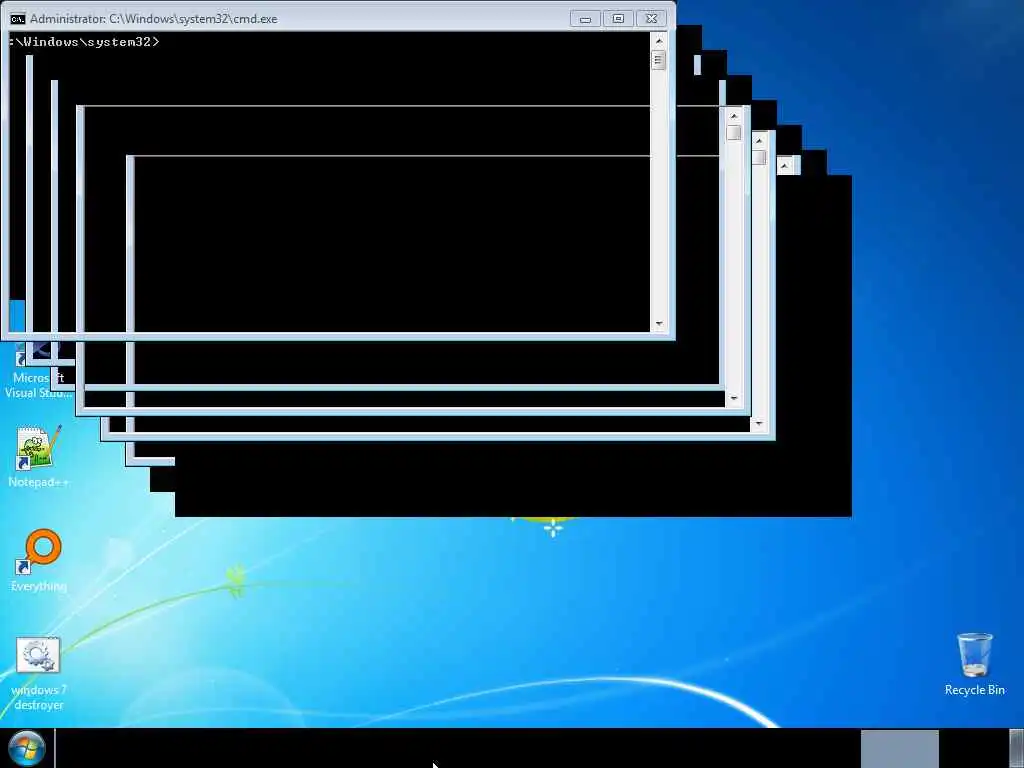This screenshot has width=1024, height=768.
Task: Click the Windows\system32 prompt line
Action: 84,42
